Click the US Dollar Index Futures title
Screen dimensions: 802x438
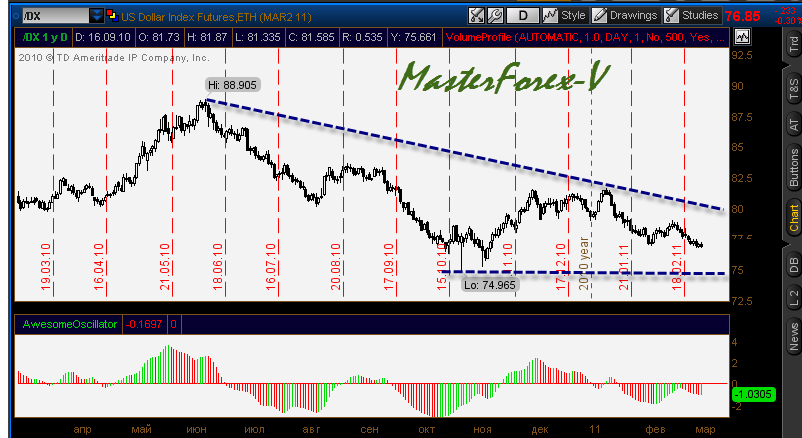[x=216, y=17]
